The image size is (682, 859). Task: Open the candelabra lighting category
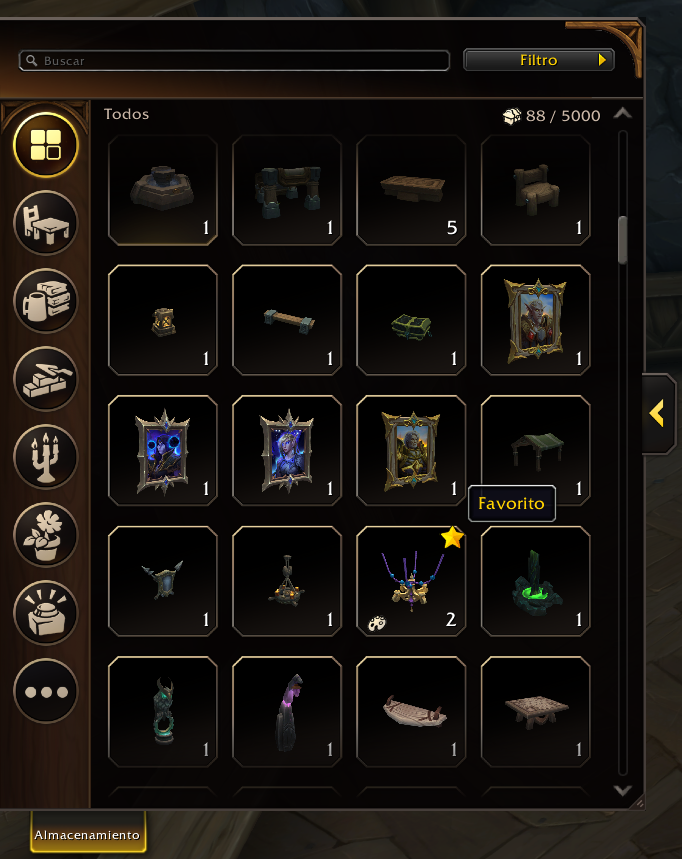(46, 457)
